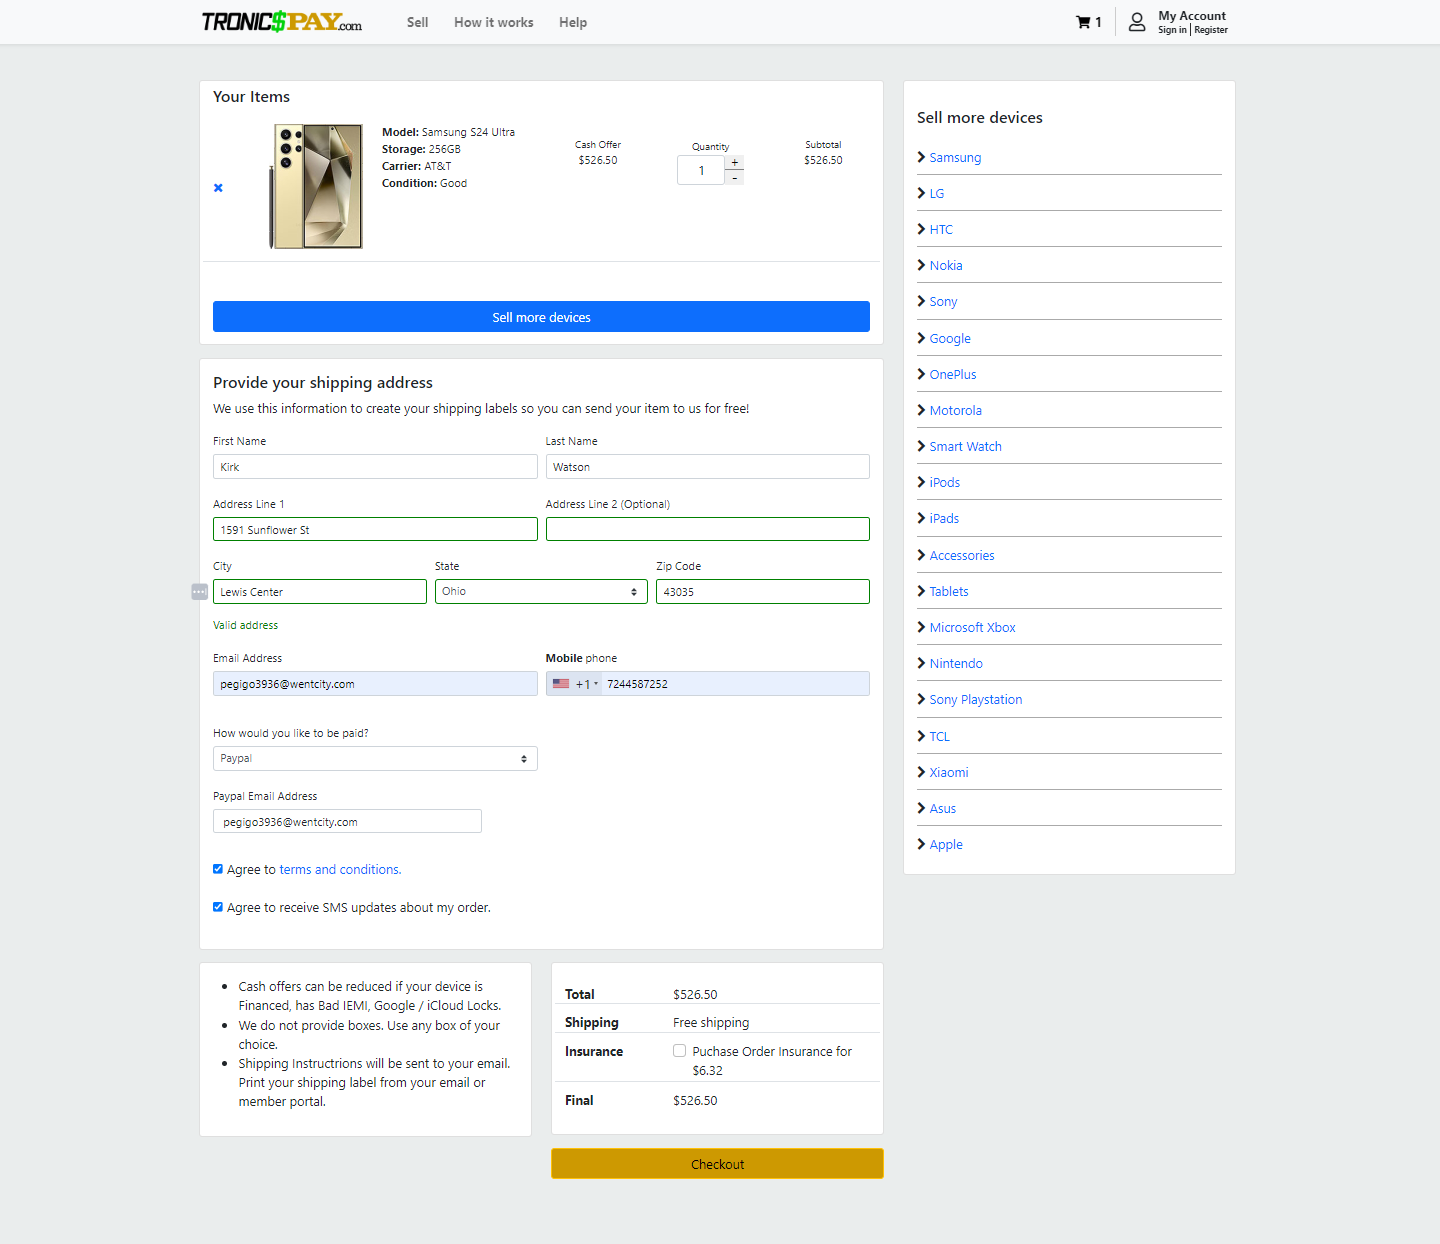Open the iPods category link
The image size is (1440, 1244).
[x=944, y=483]
